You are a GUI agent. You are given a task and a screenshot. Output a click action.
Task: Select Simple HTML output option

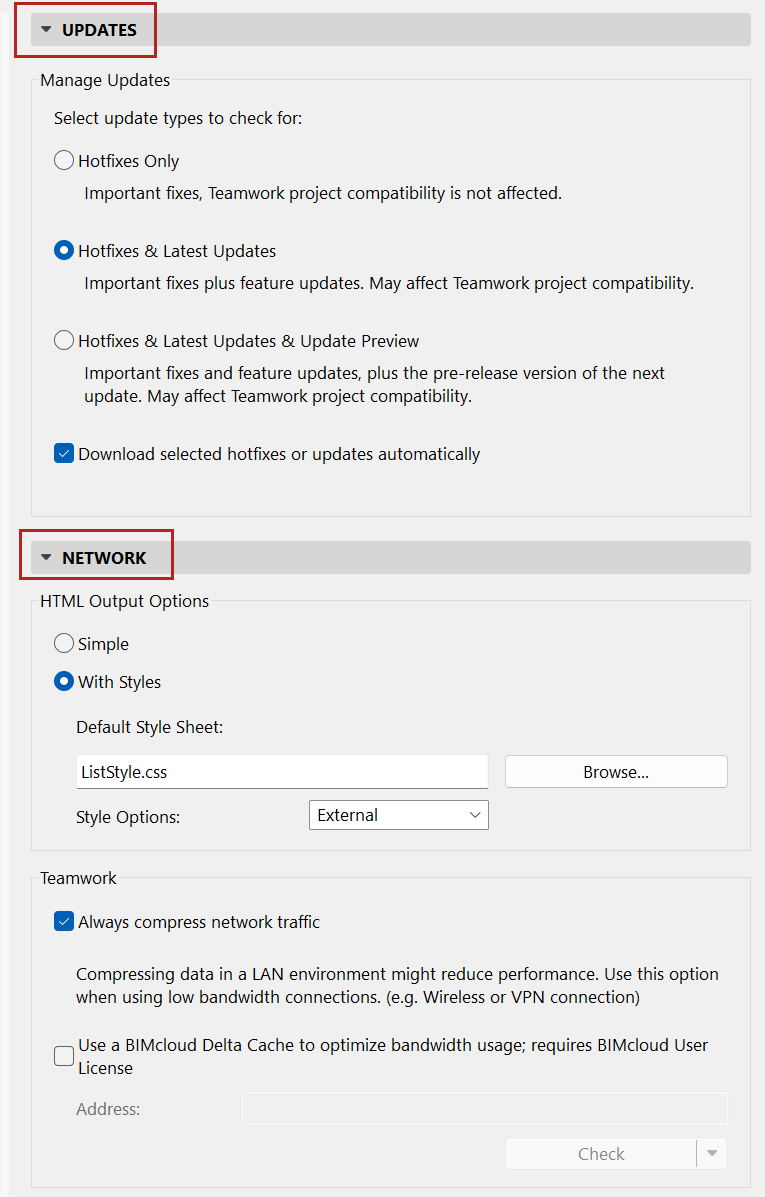[64, 644]
